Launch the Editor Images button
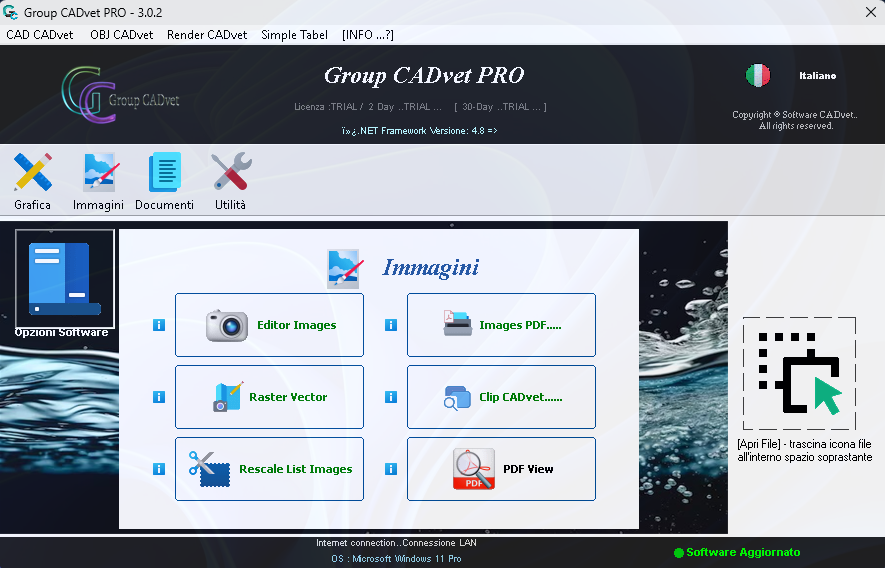Image resolution: width=885 pixels, height=568 pixels. point(269,325)
